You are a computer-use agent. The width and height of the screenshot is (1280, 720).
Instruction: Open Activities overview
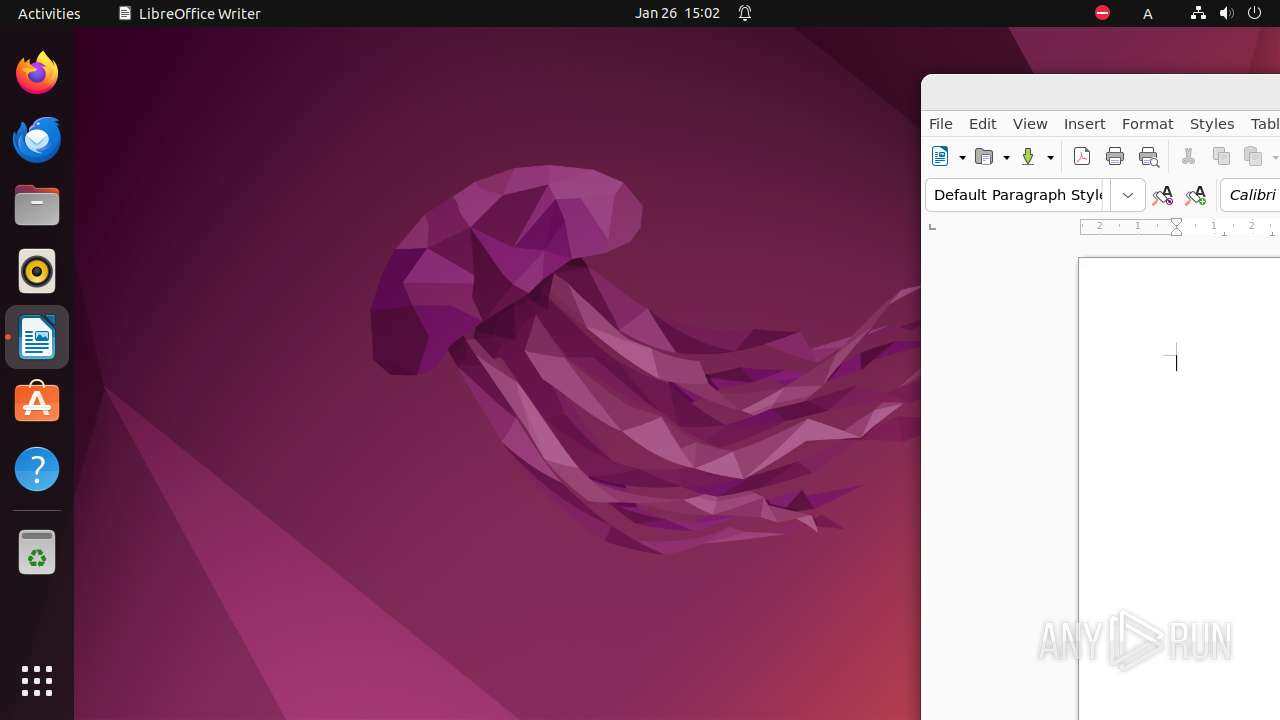click(x=49, y=13)
